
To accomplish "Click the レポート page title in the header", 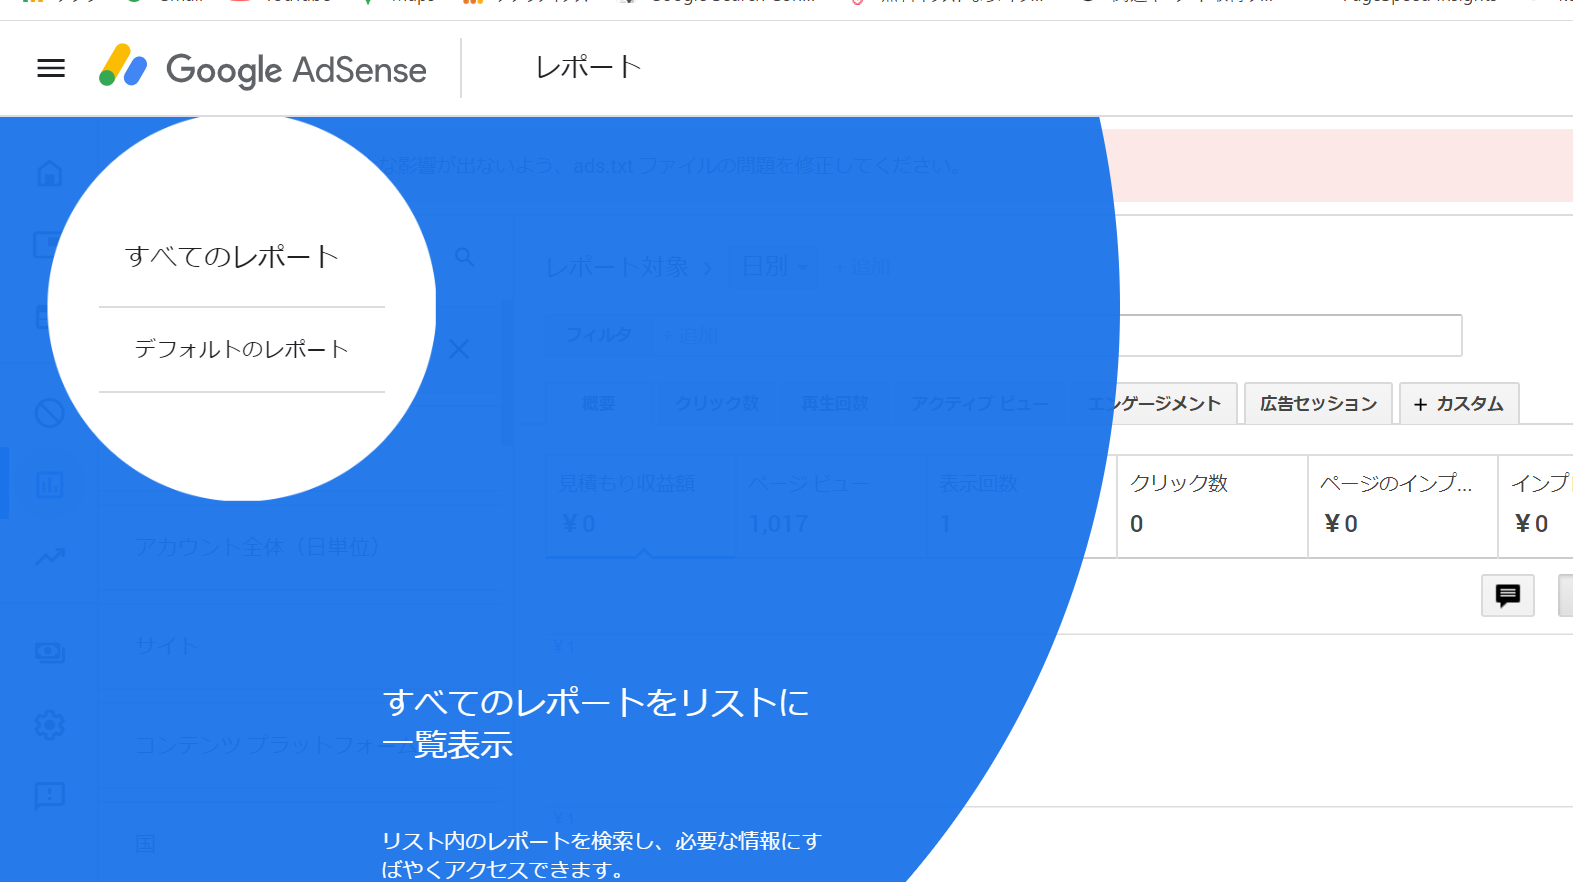I will tap(588, 68).
